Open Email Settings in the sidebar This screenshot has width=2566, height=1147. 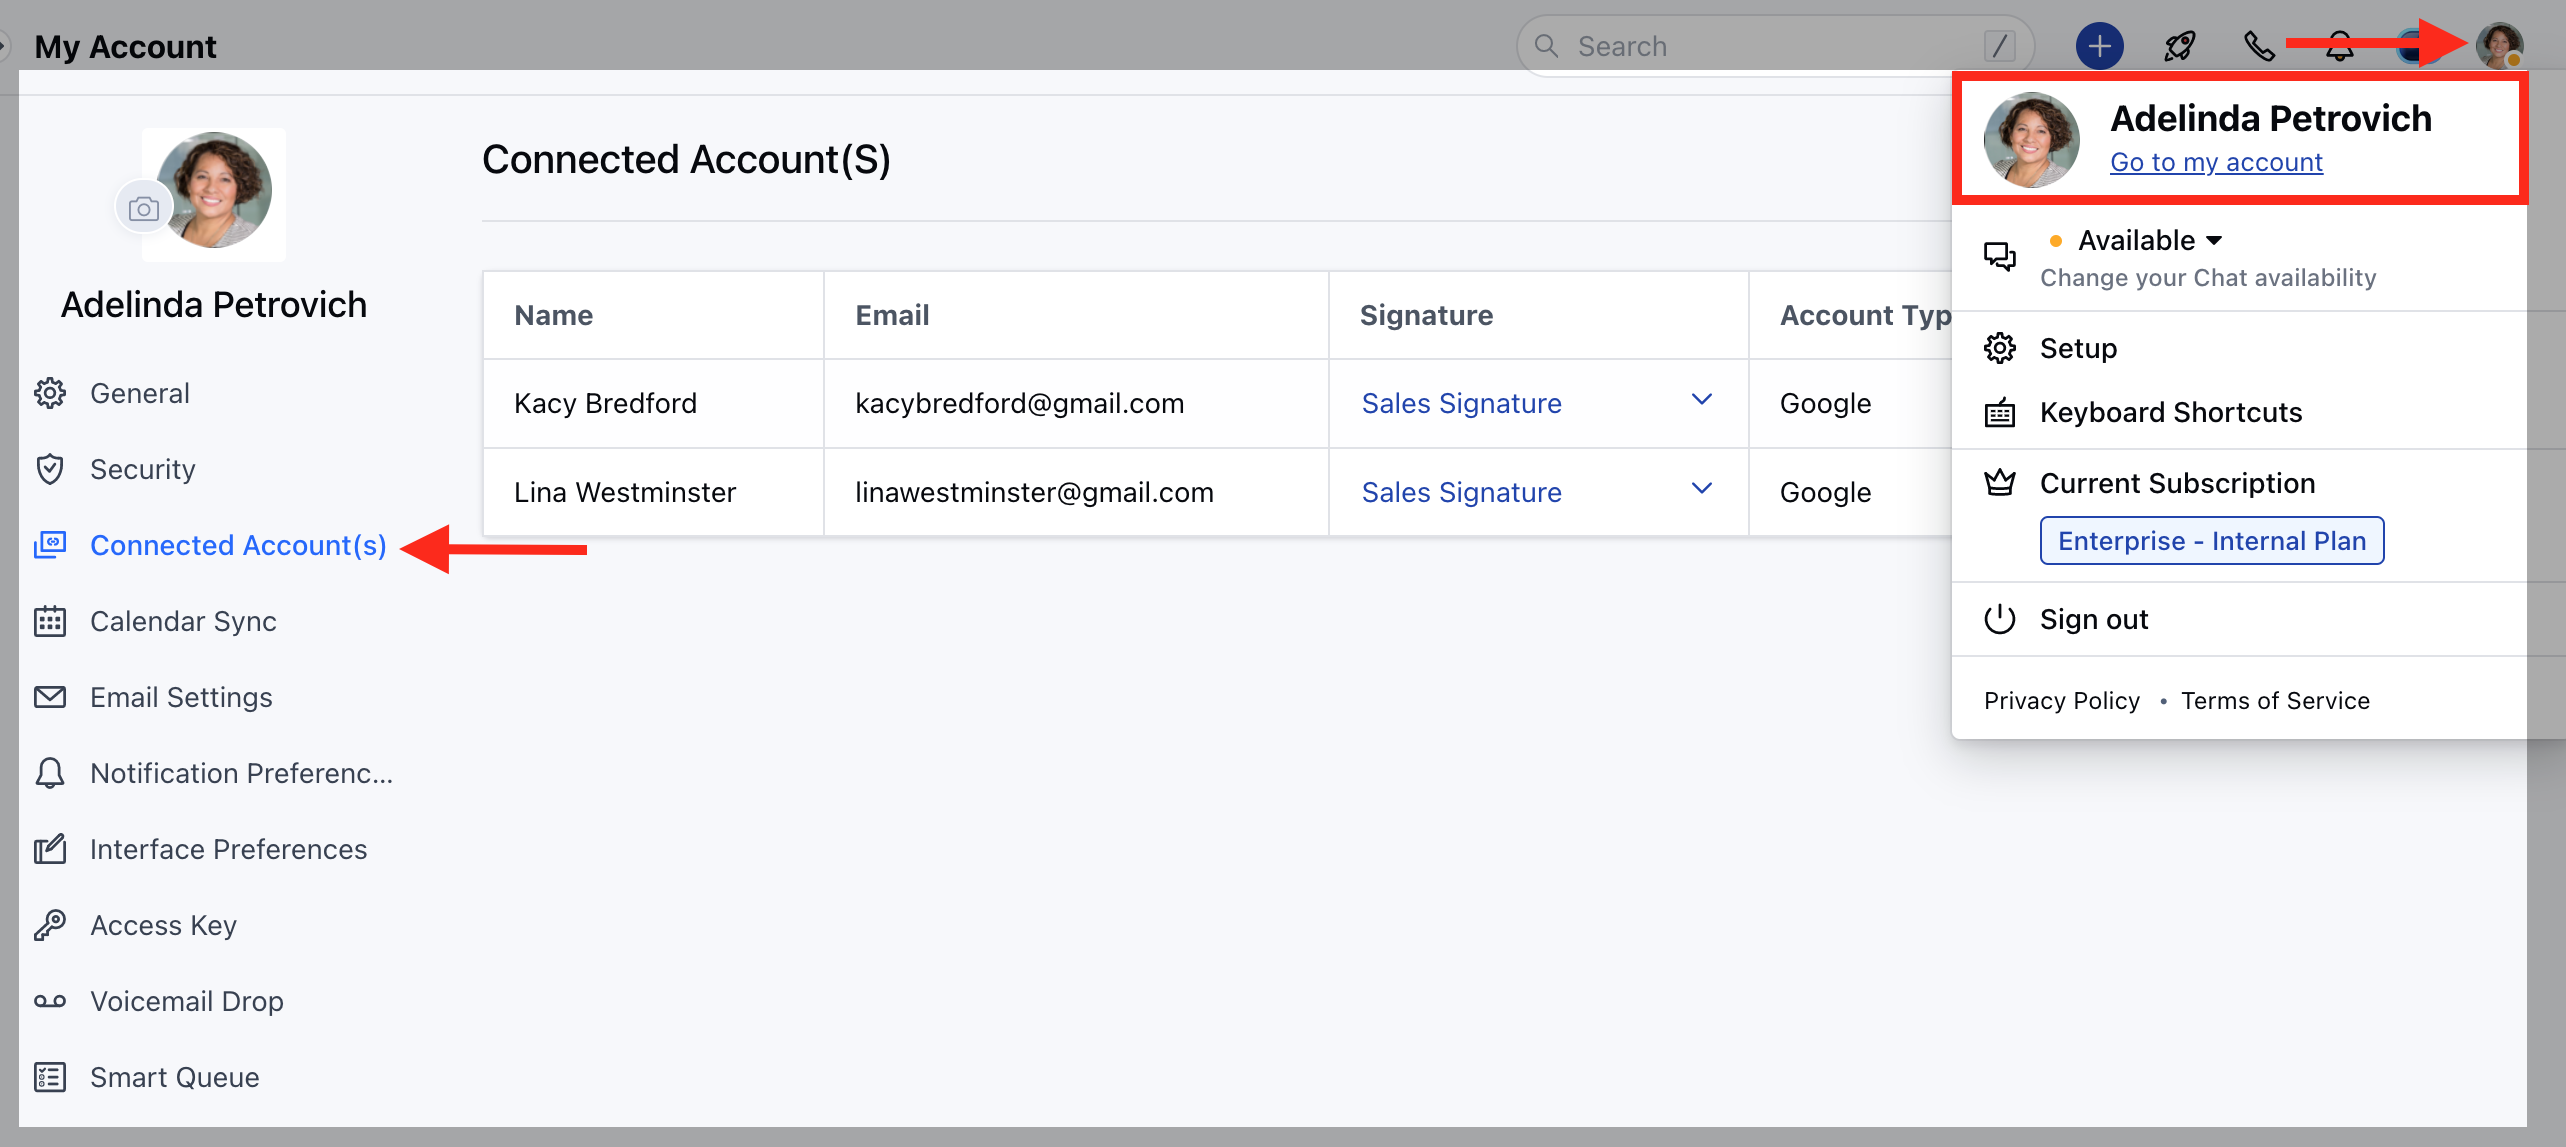[181, 697]
